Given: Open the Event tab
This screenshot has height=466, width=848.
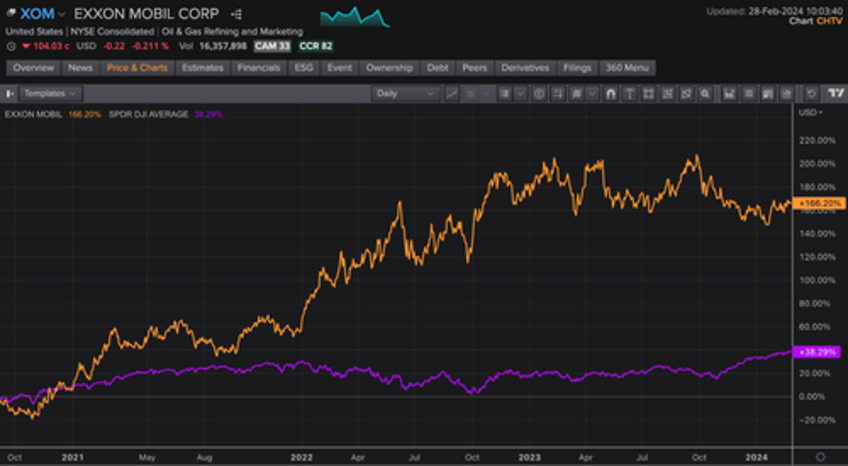Looking at the screenshot, I should tap(340, 68).
